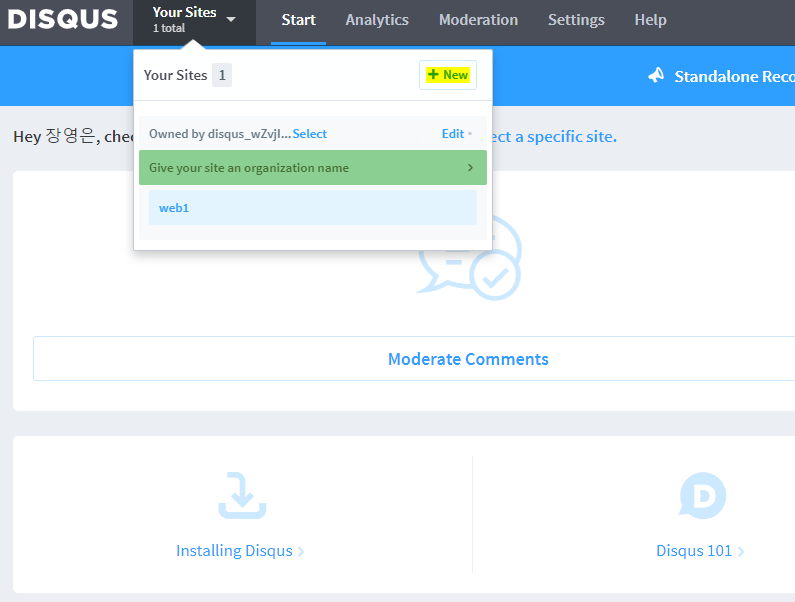Click the Installing Disqus download icon
Image resolution: width=795 pixels, height=602 pixels.
(242, 495)
